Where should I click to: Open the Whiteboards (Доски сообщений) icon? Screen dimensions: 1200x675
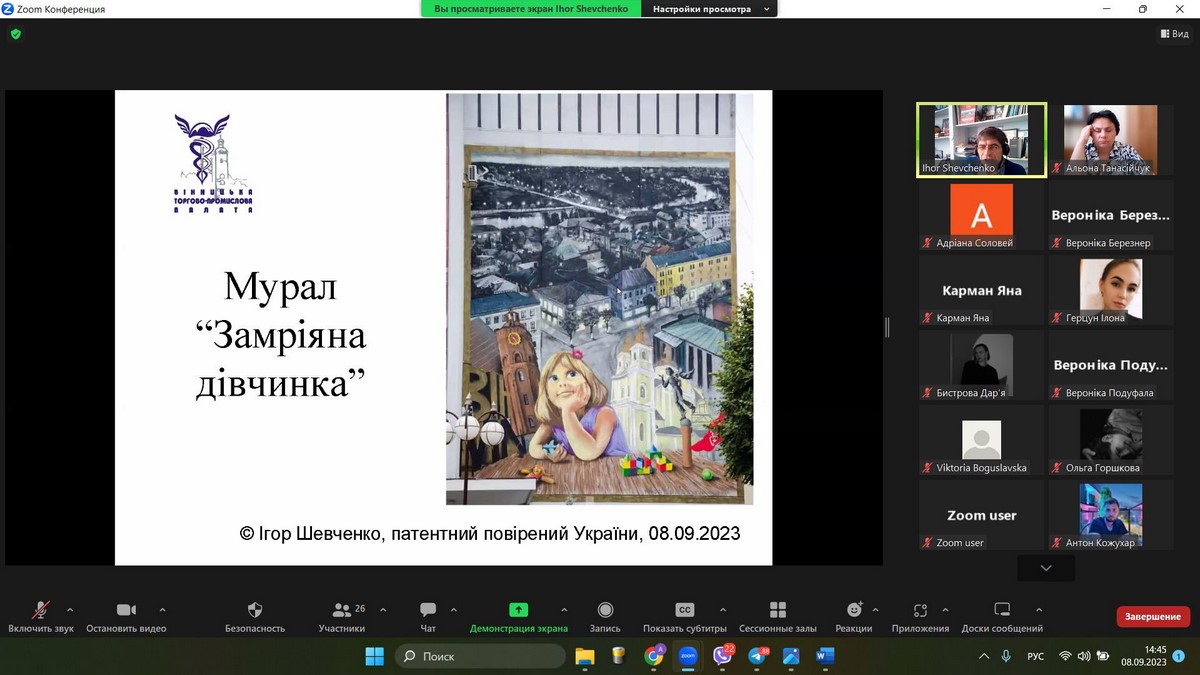pyautogui.click(x=1002, y=611)
